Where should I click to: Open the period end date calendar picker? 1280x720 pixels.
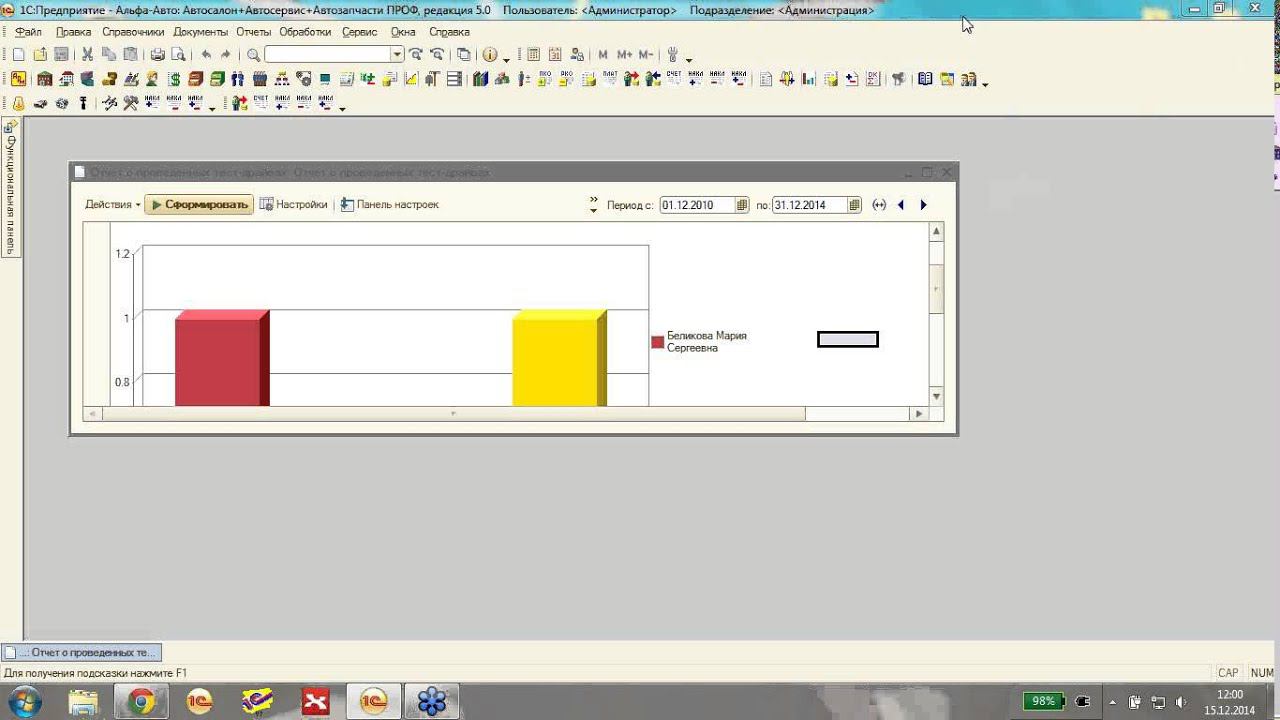854,205
